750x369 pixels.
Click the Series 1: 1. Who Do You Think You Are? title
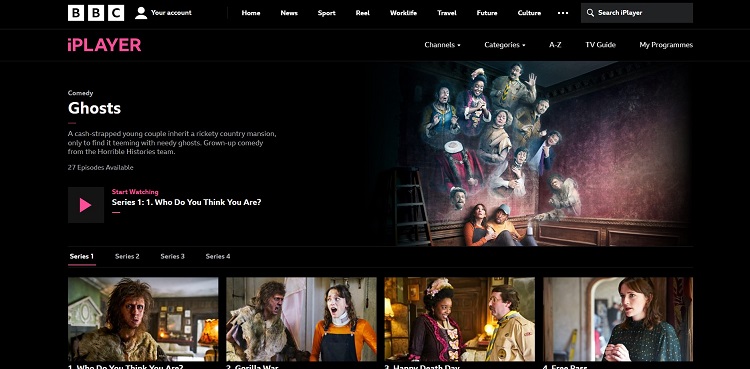[x=187, y=202]
